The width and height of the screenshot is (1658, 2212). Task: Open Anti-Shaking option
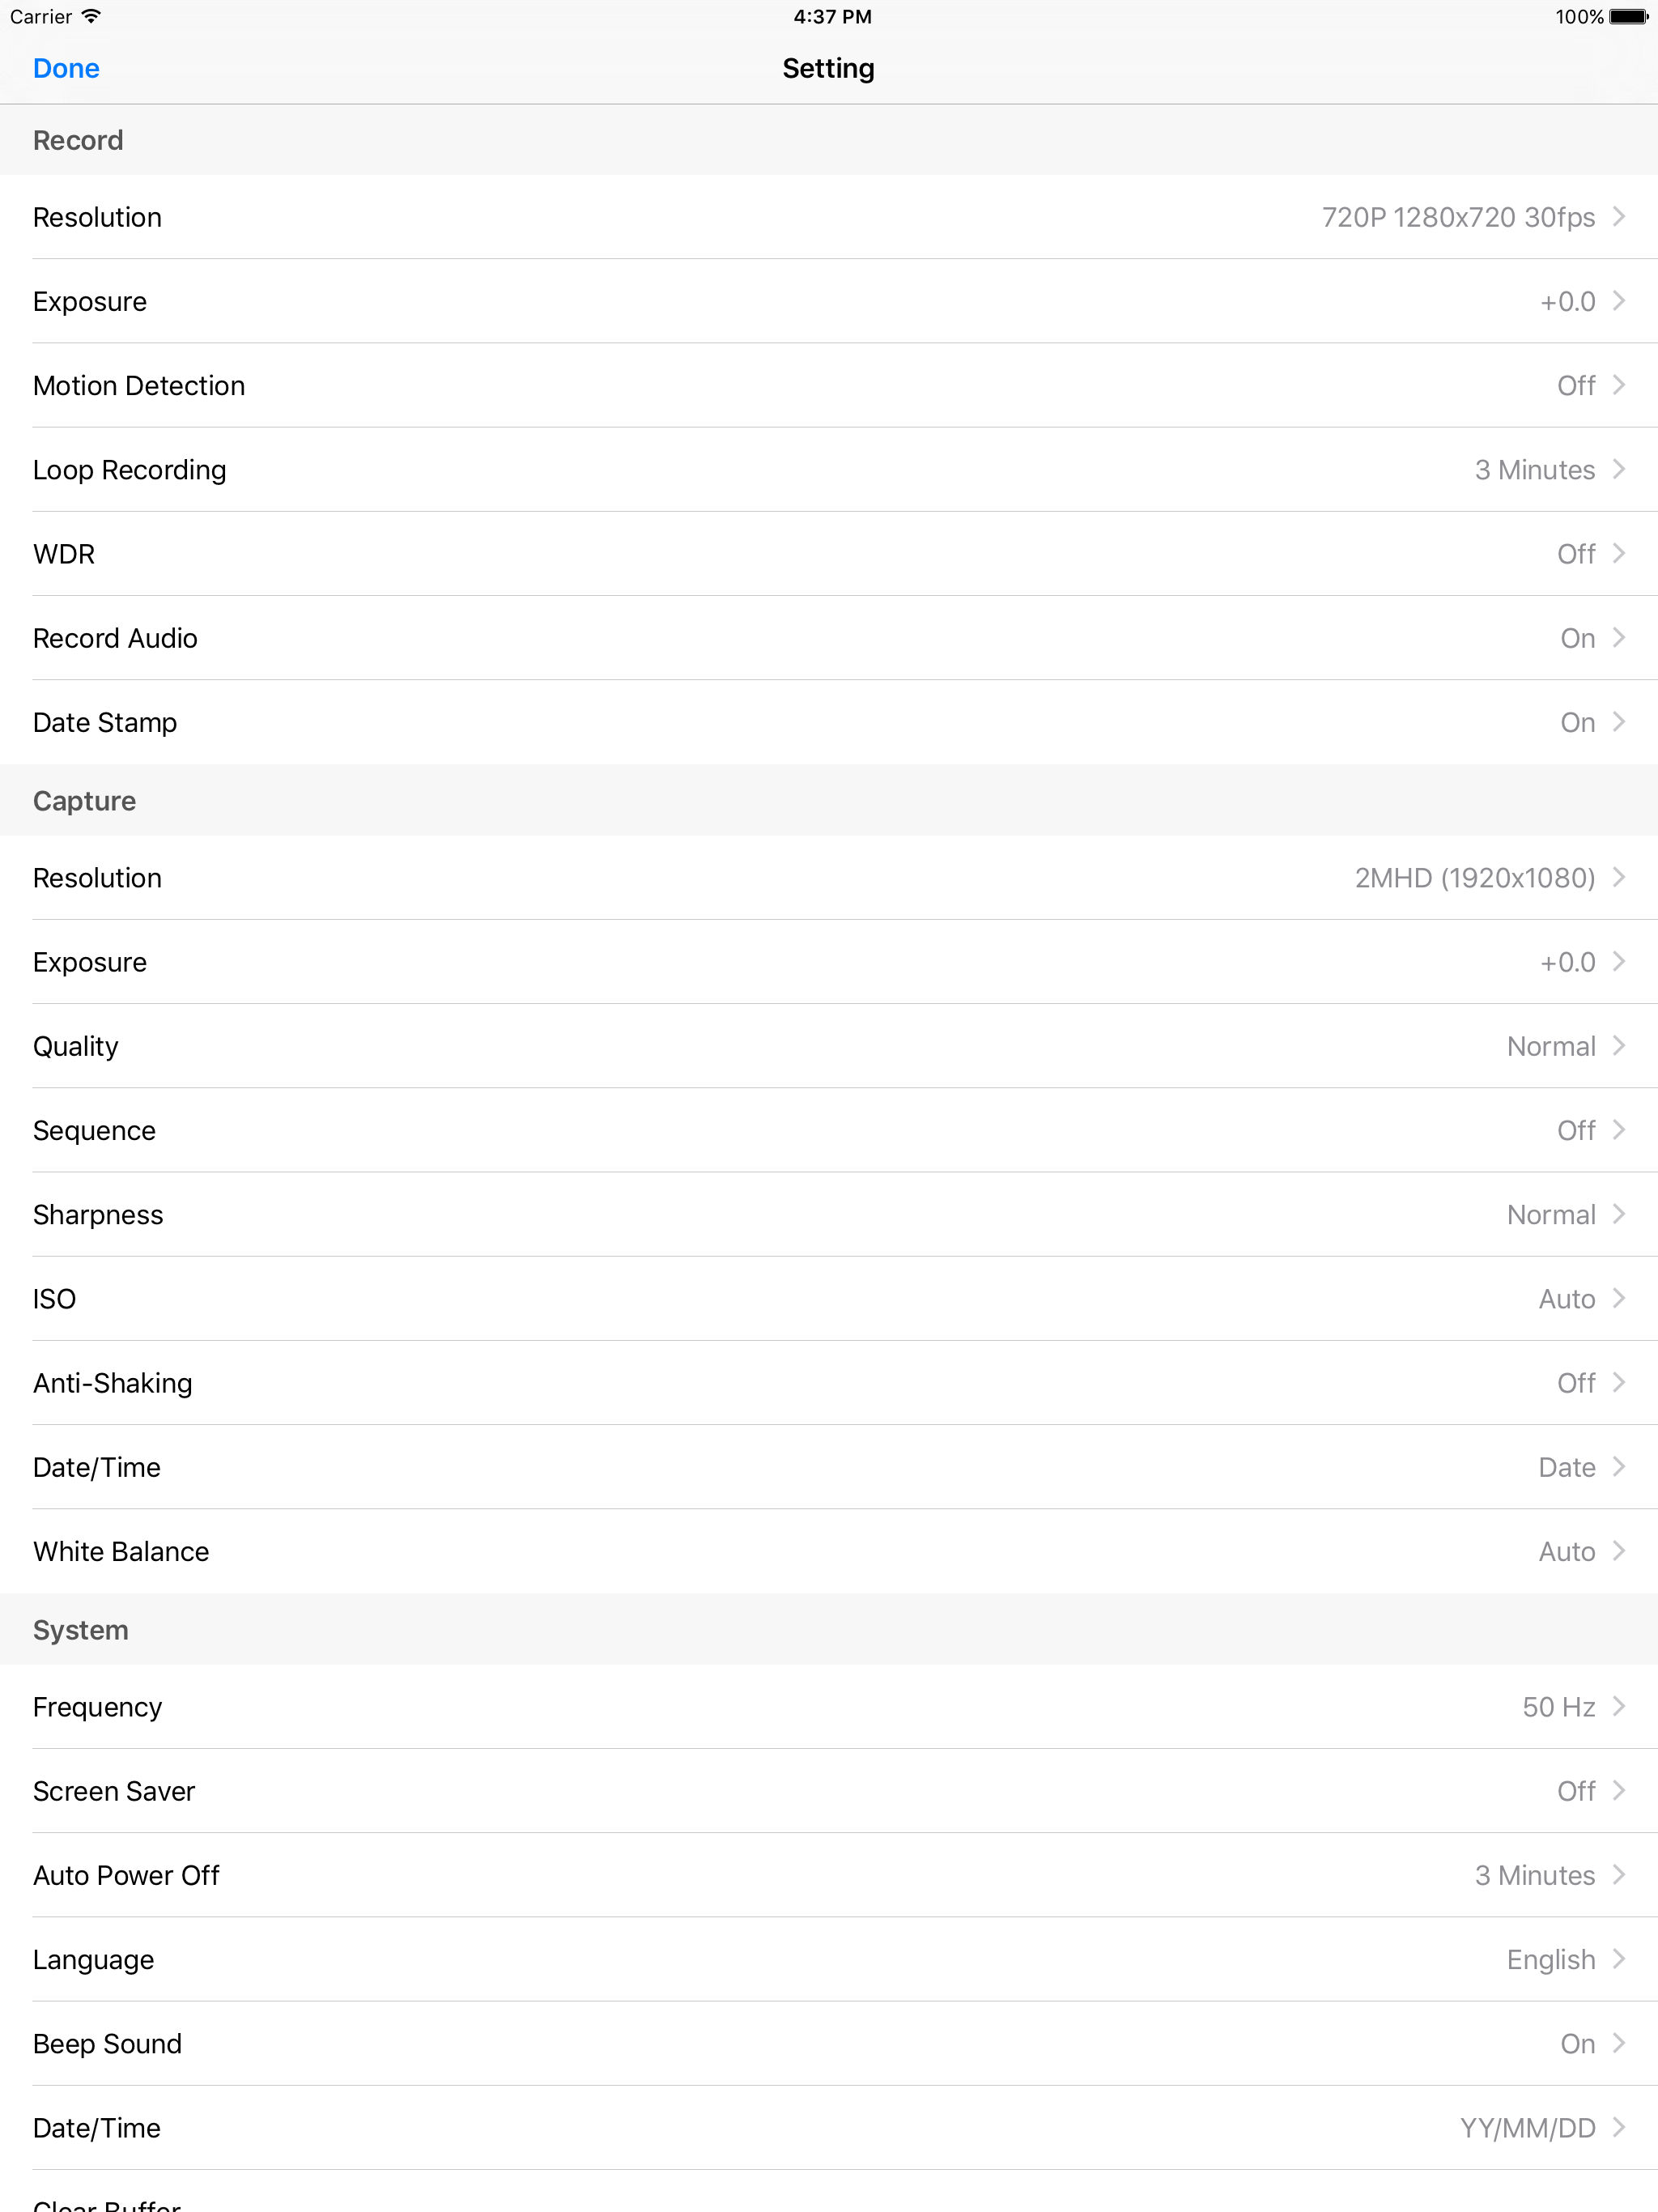click(x=829, y=1383)
